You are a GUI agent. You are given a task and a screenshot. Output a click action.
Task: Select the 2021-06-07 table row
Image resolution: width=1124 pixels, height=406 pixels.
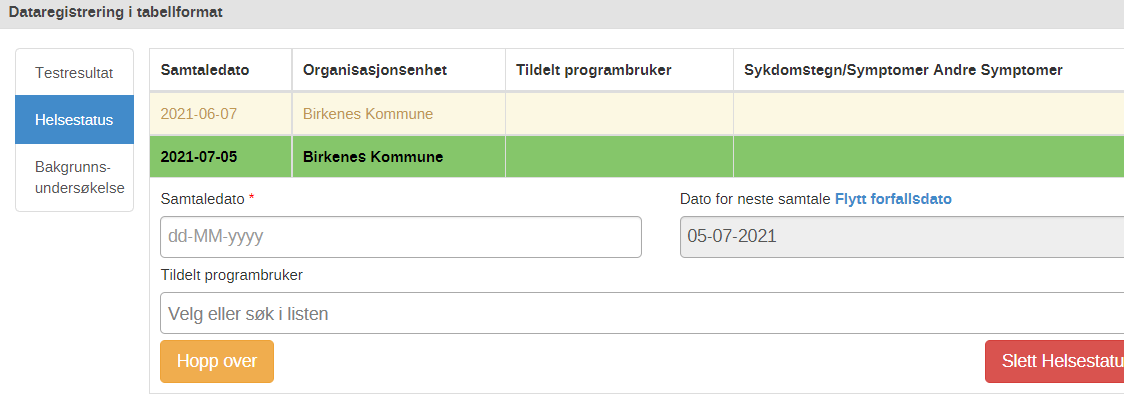click(x=637, y=114)
